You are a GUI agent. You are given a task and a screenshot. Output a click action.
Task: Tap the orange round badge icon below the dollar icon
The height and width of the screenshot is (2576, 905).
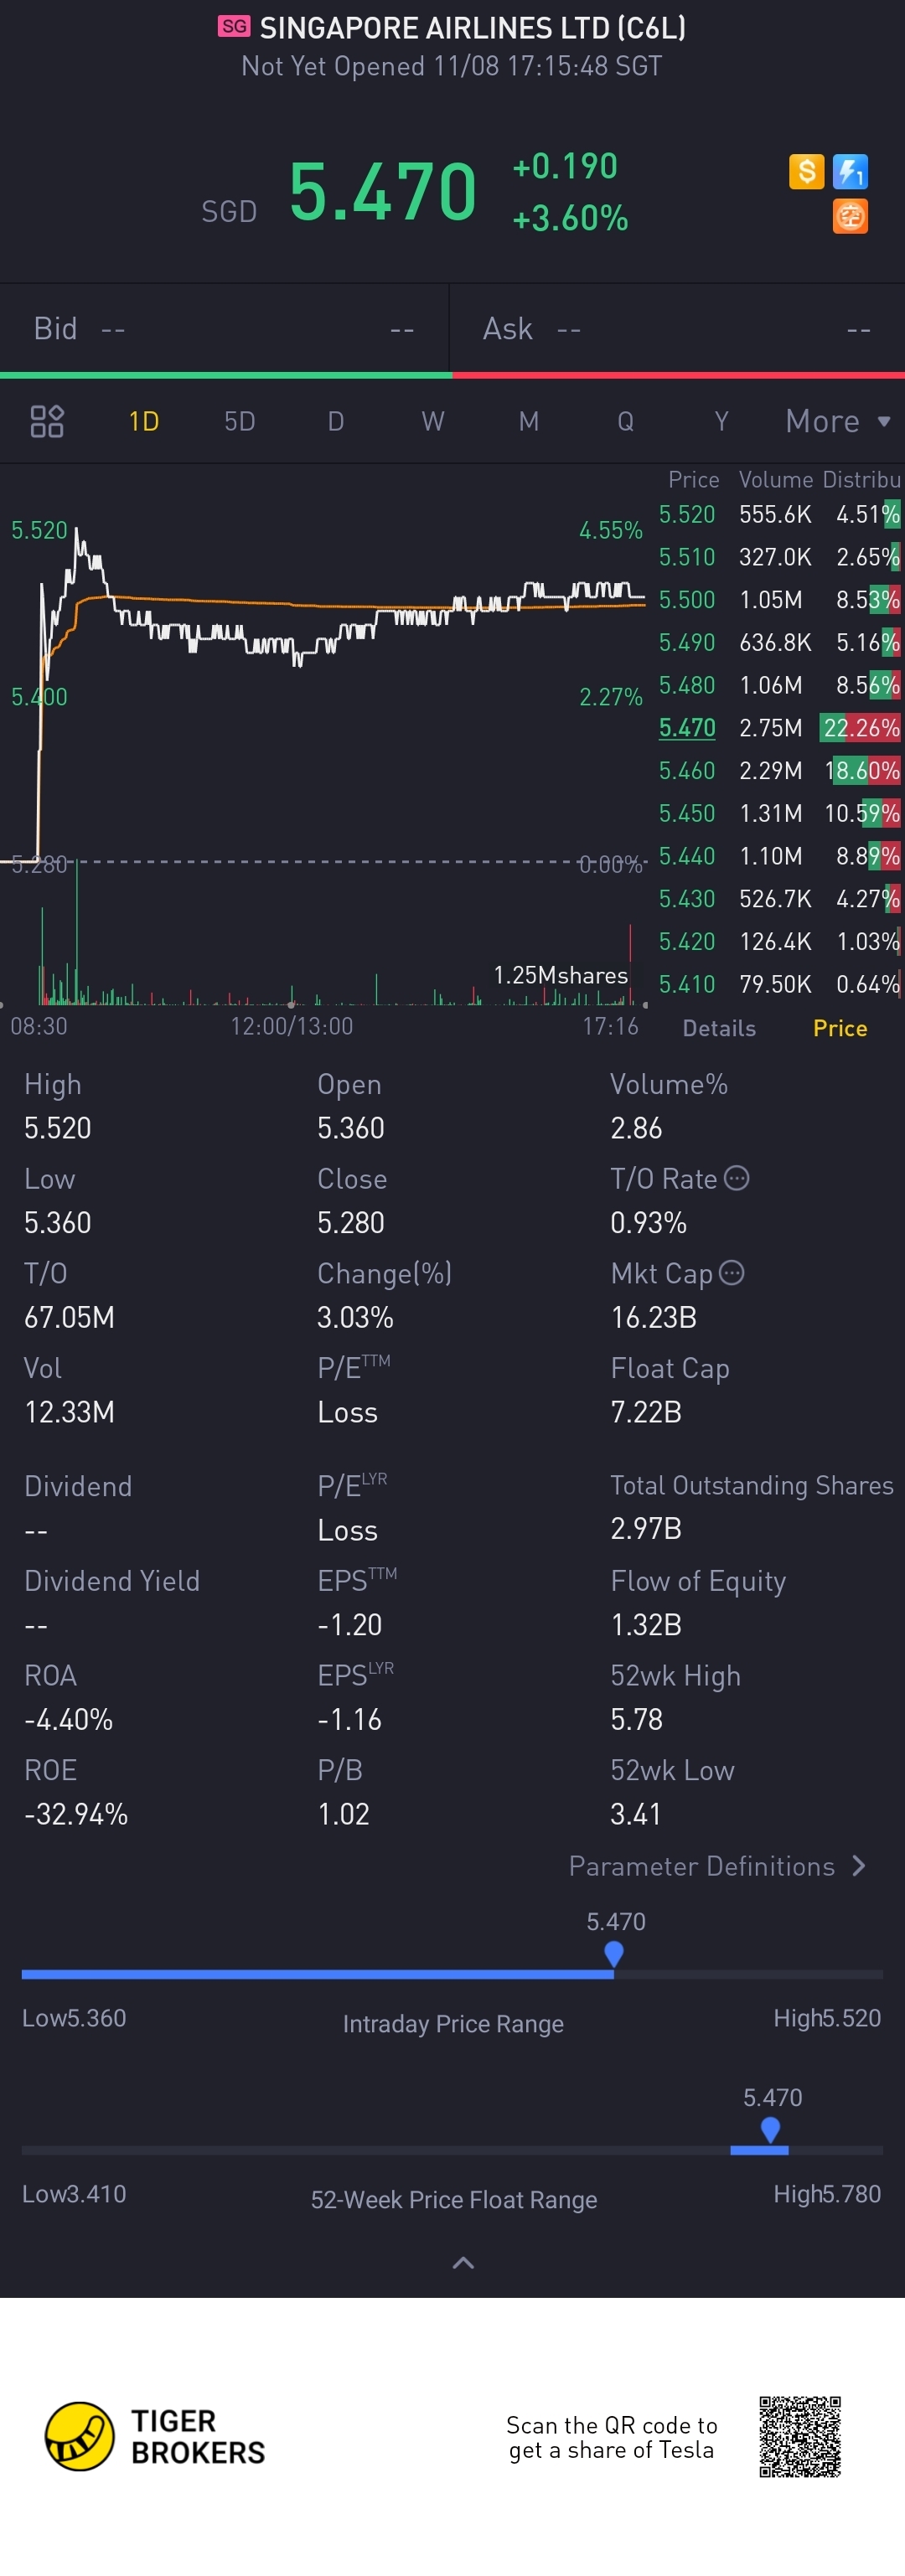click(850, 216)
